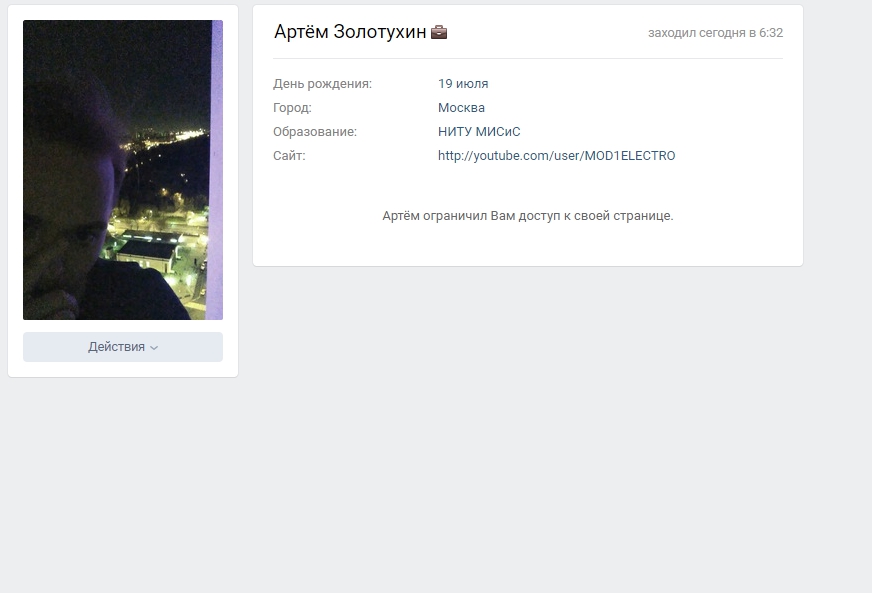Viewport: 872px width, 593px height.
Task: Click the Город label
Action: point(292,108)
